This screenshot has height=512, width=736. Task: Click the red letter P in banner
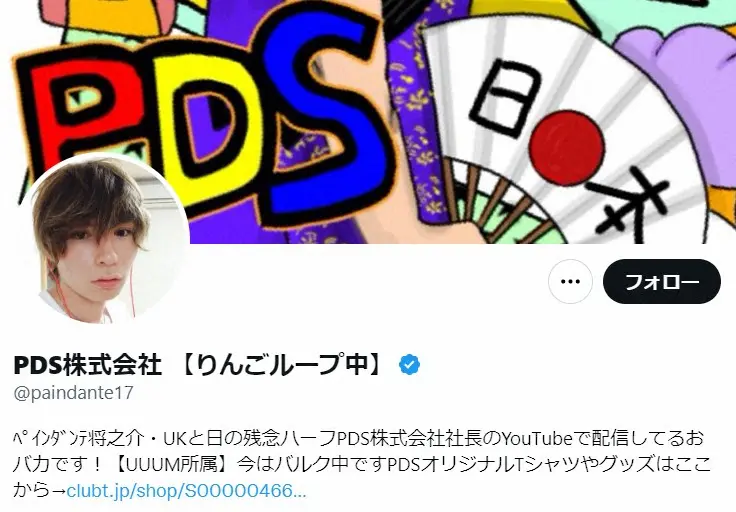tap(80, 108)
